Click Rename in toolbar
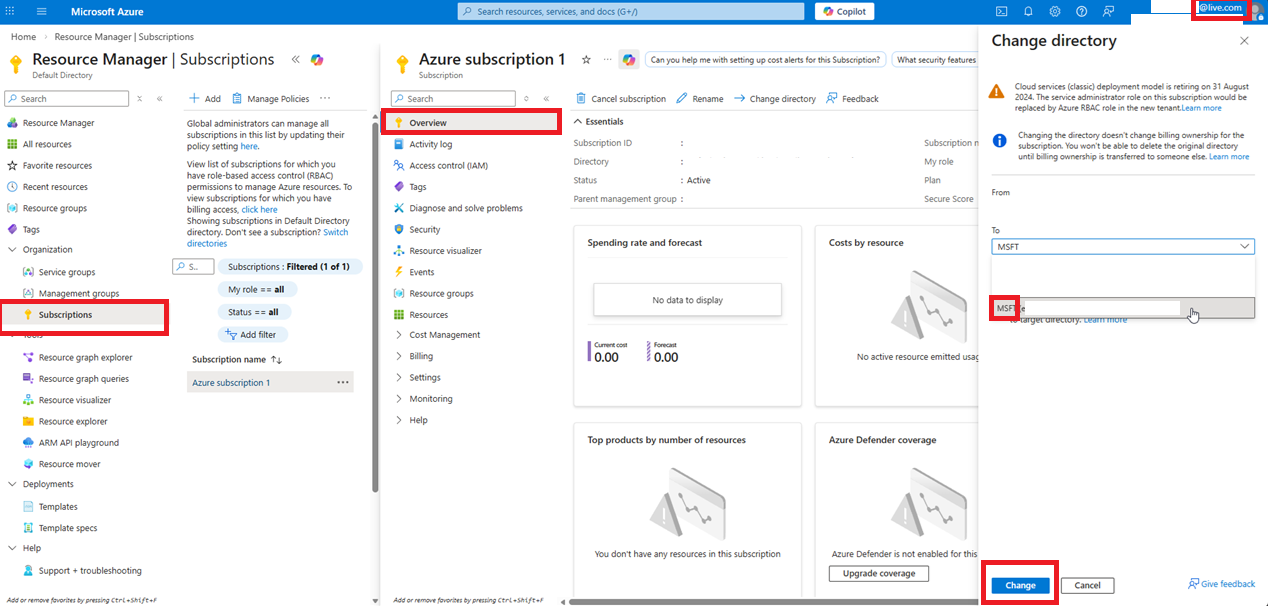Screen dimensions: 1268x606 coord(700,99)
